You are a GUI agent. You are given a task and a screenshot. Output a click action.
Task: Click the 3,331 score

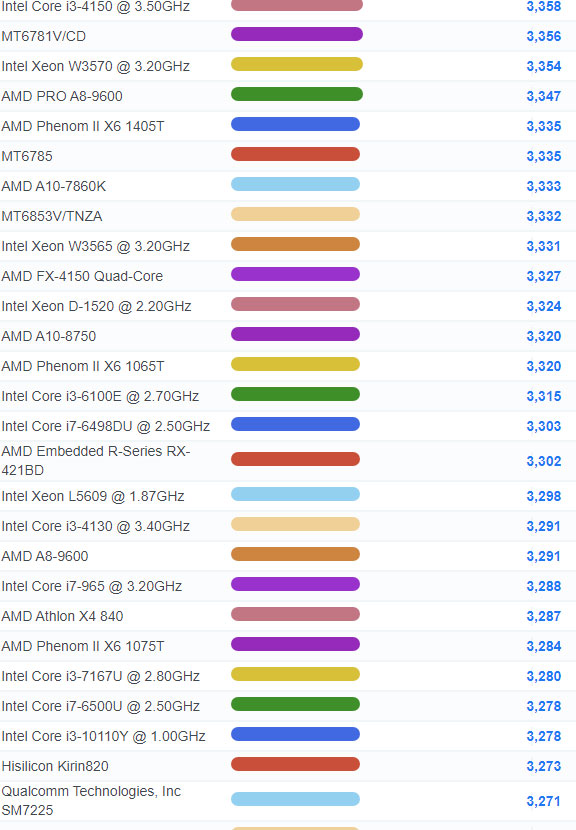[544, 246]
